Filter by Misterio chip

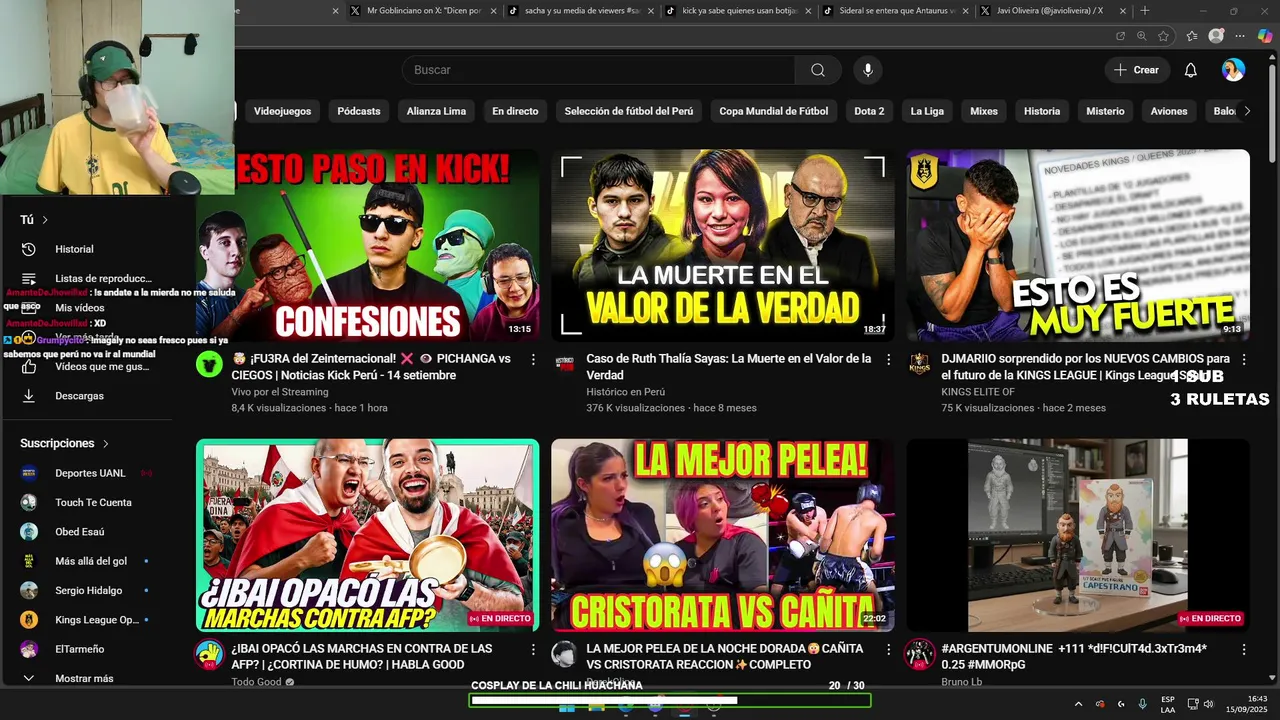pyautogui.click(x=1105, y=111)
